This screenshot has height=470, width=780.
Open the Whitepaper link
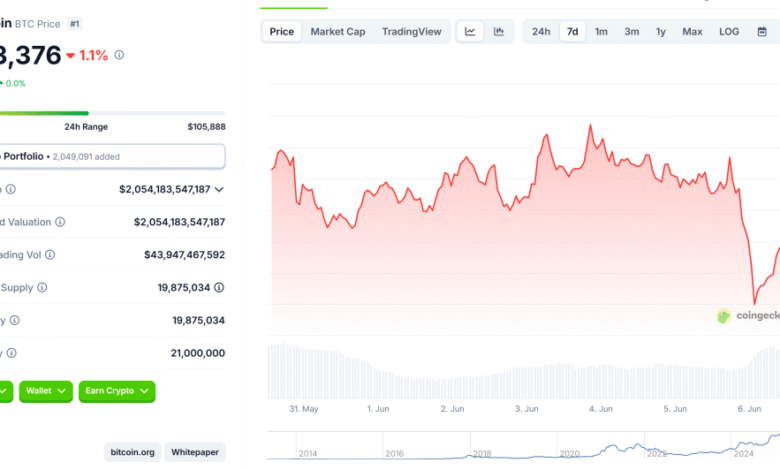point(195,452)
